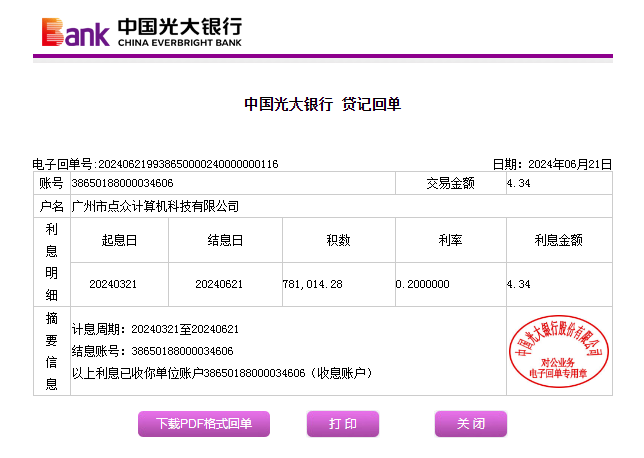
Task: Click the red electronic receipt stamp
Action: pyautogui.click(x=559, y=351)
